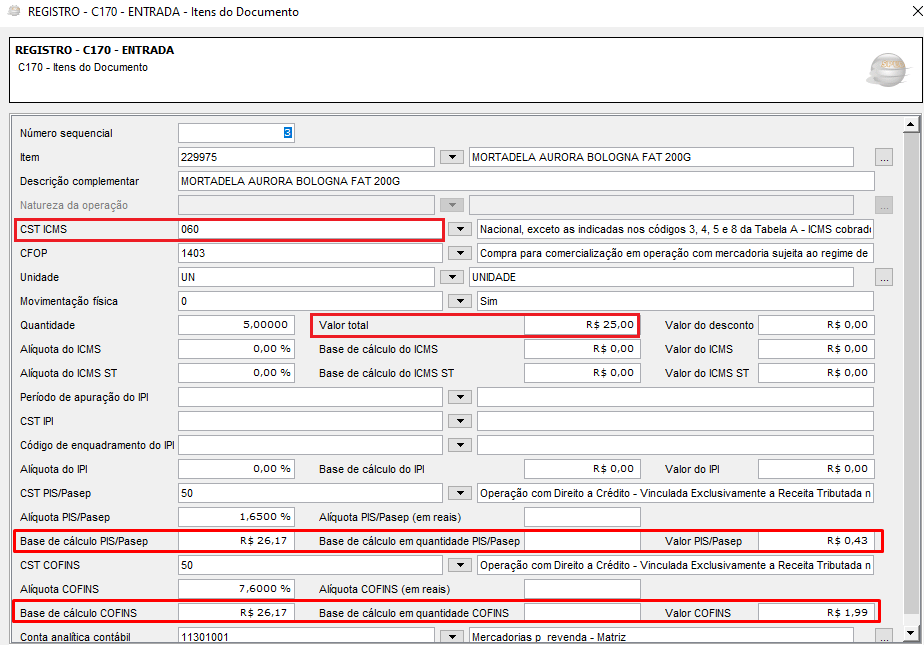This screenshot has width=924, height=645.
Task: Open Item lookup with the ellipsis button
Action: click(x=883, y=157)
